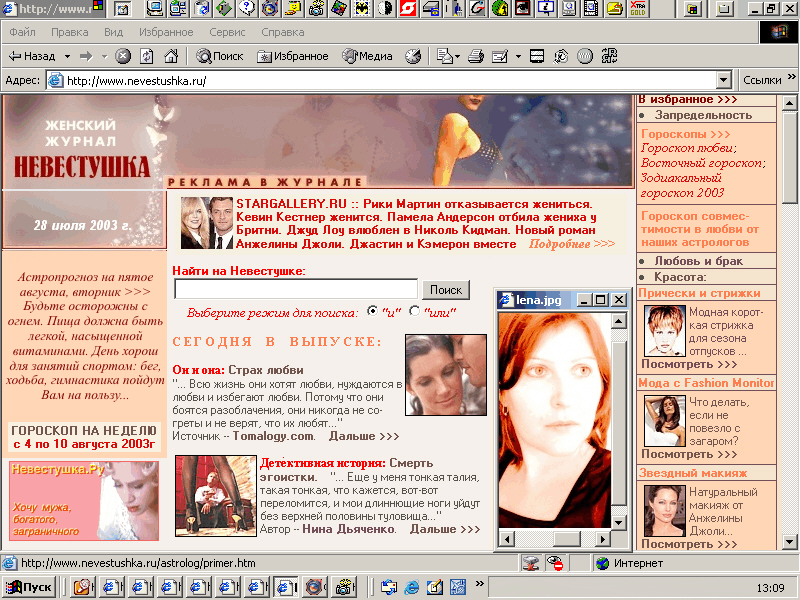This screenshot has height=600, width=800.
Task: Click the main page scrollbar down arrow
Action: click(790, 541)
